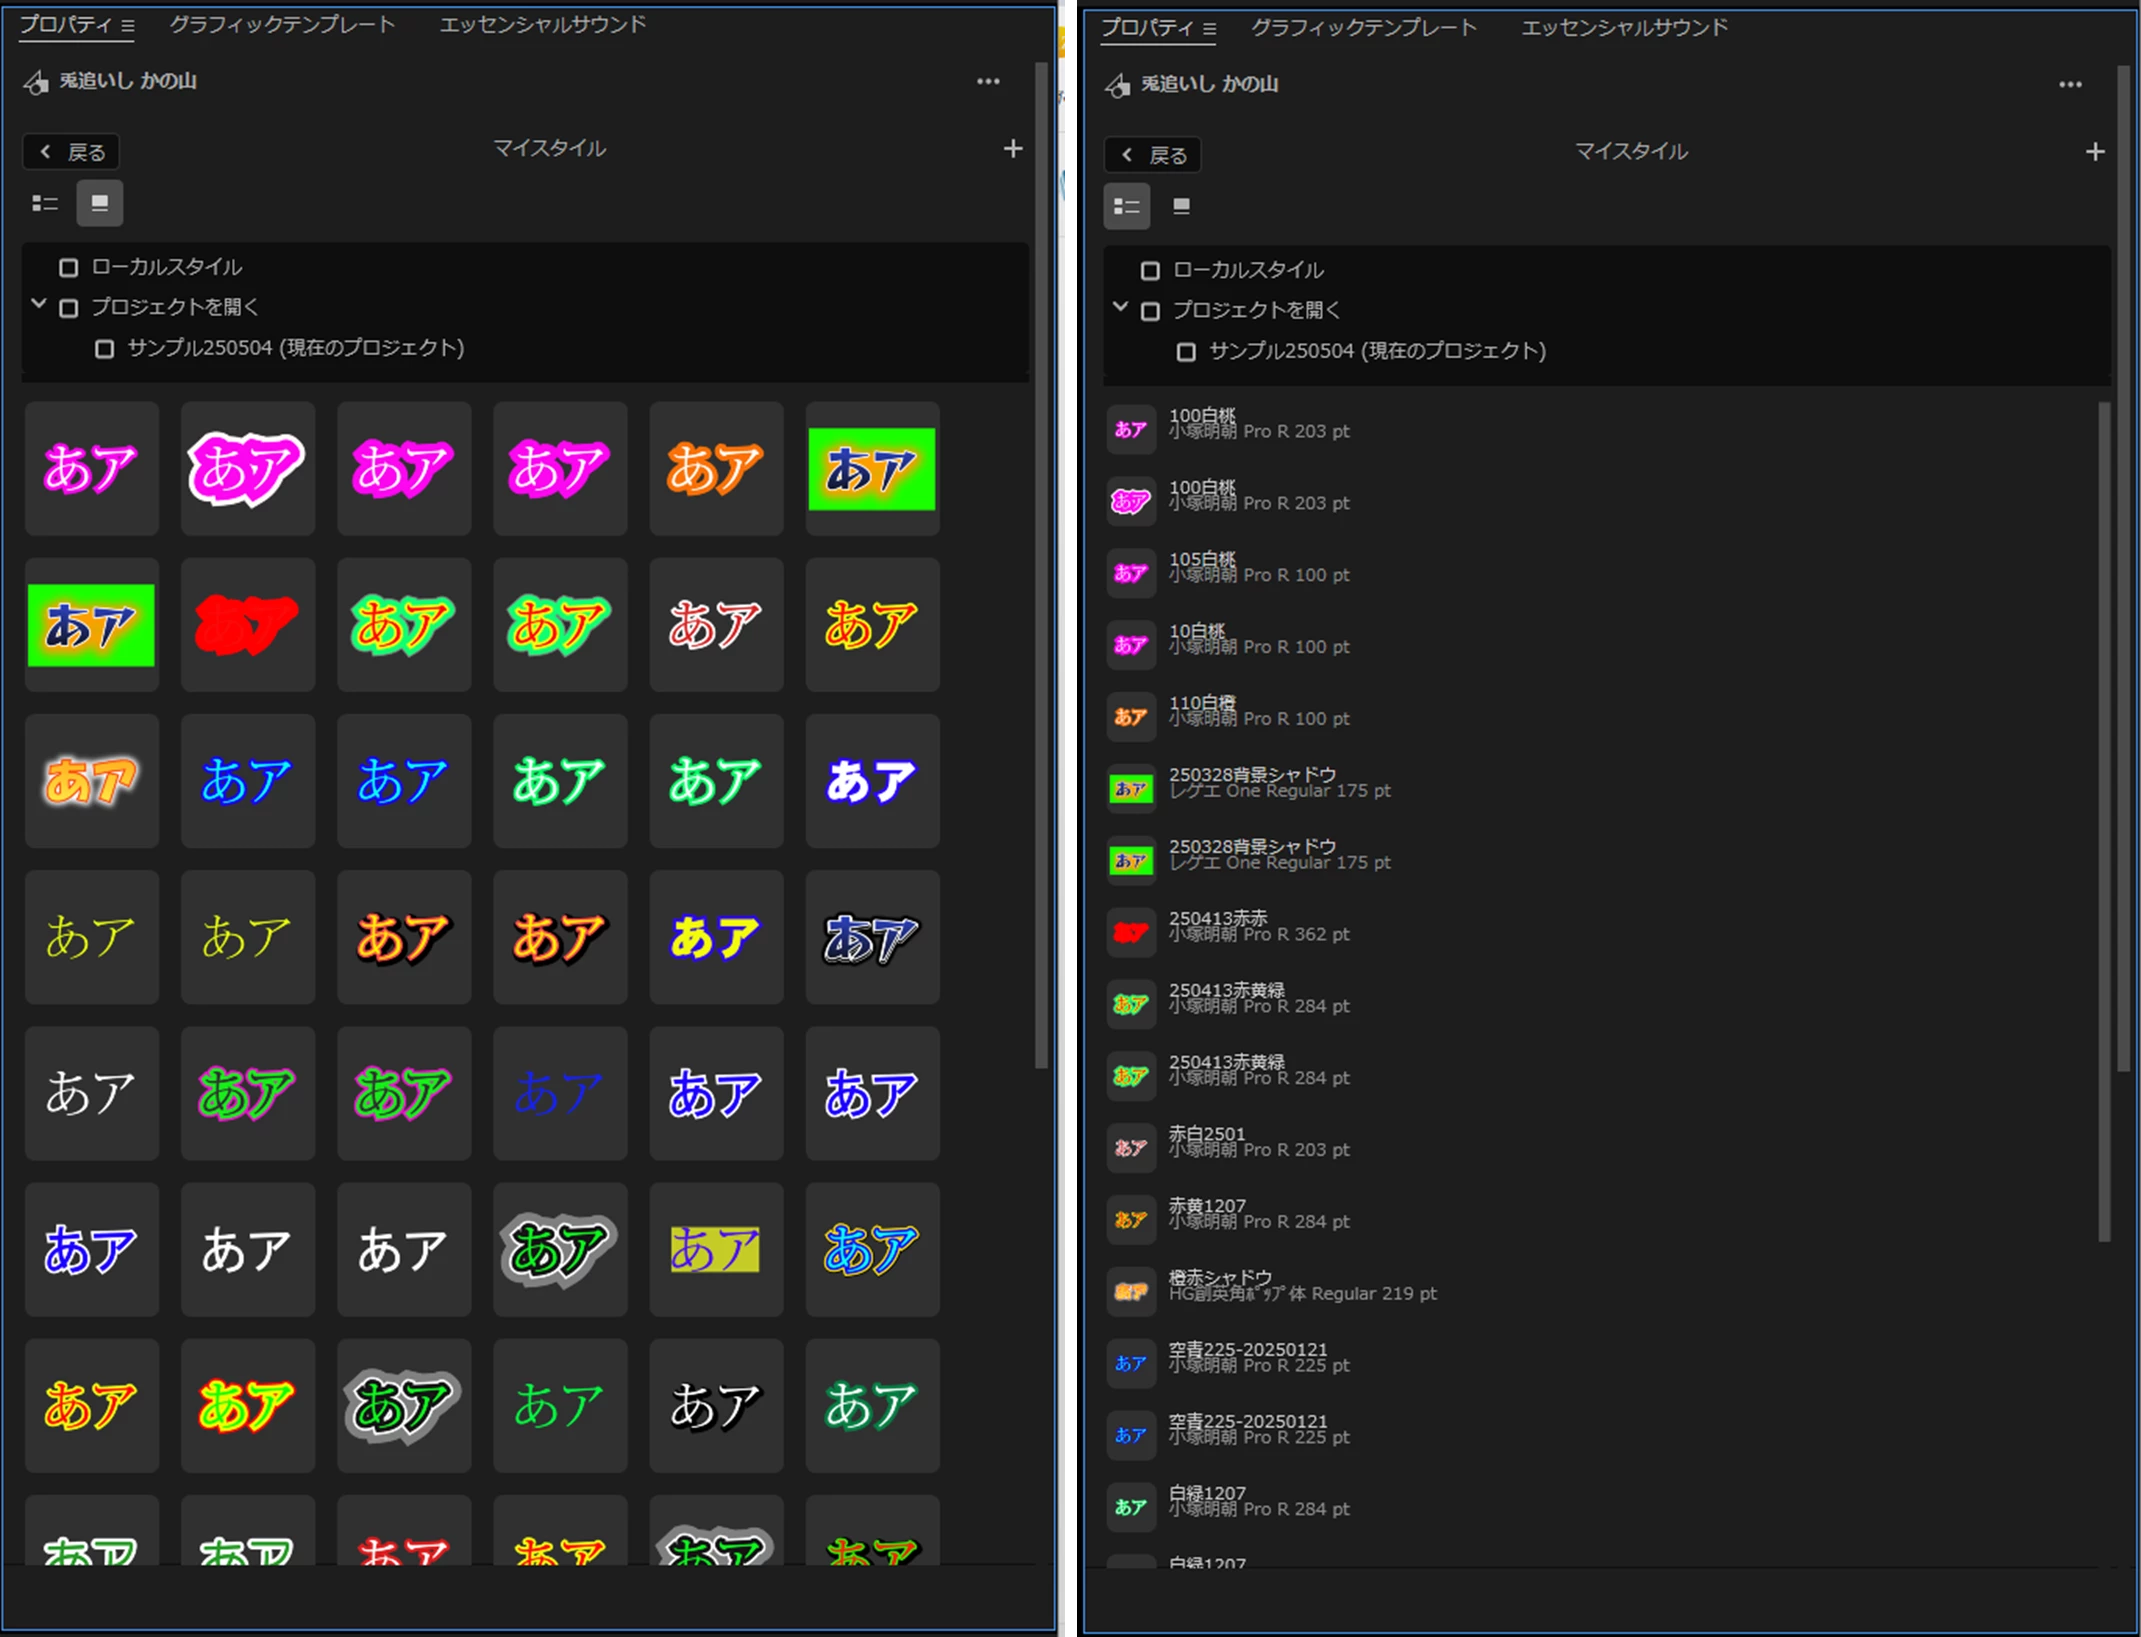
Task: Check サンプル250504 project checkbox in right panel
Action: coord(1186,352)
